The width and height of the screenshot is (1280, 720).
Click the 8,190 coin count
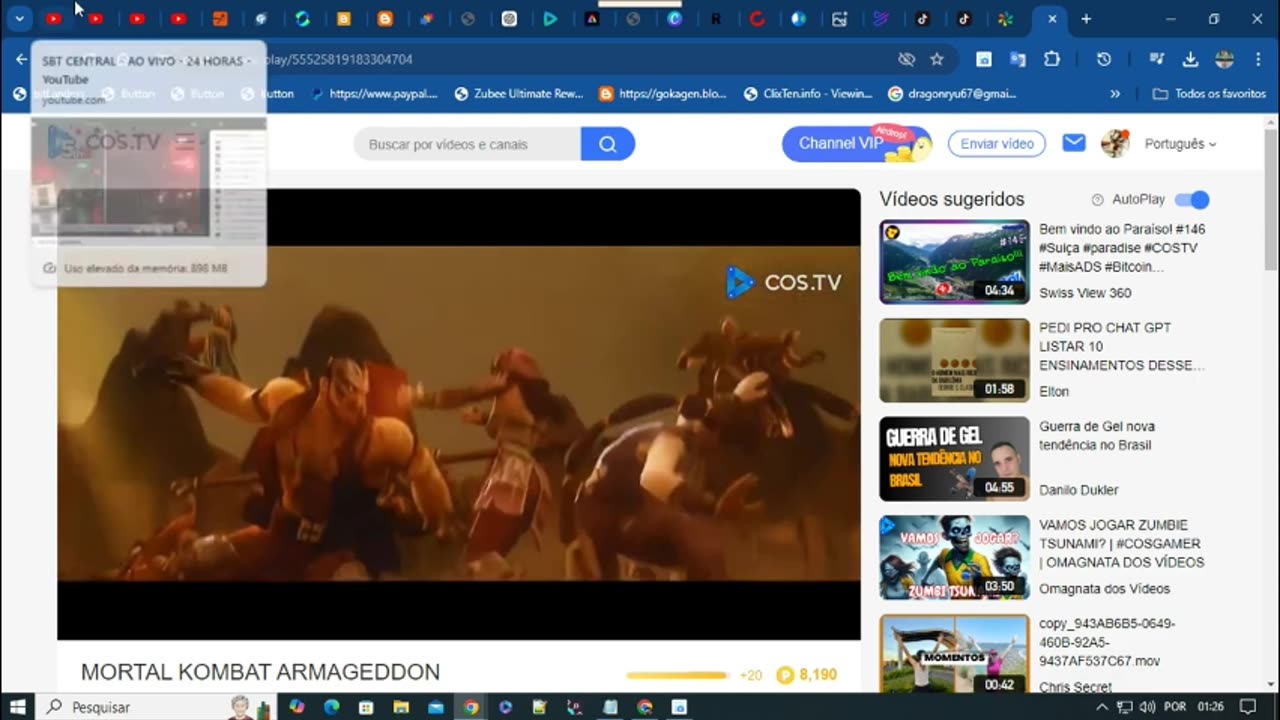pyautogui.click(x=818, y=675)
